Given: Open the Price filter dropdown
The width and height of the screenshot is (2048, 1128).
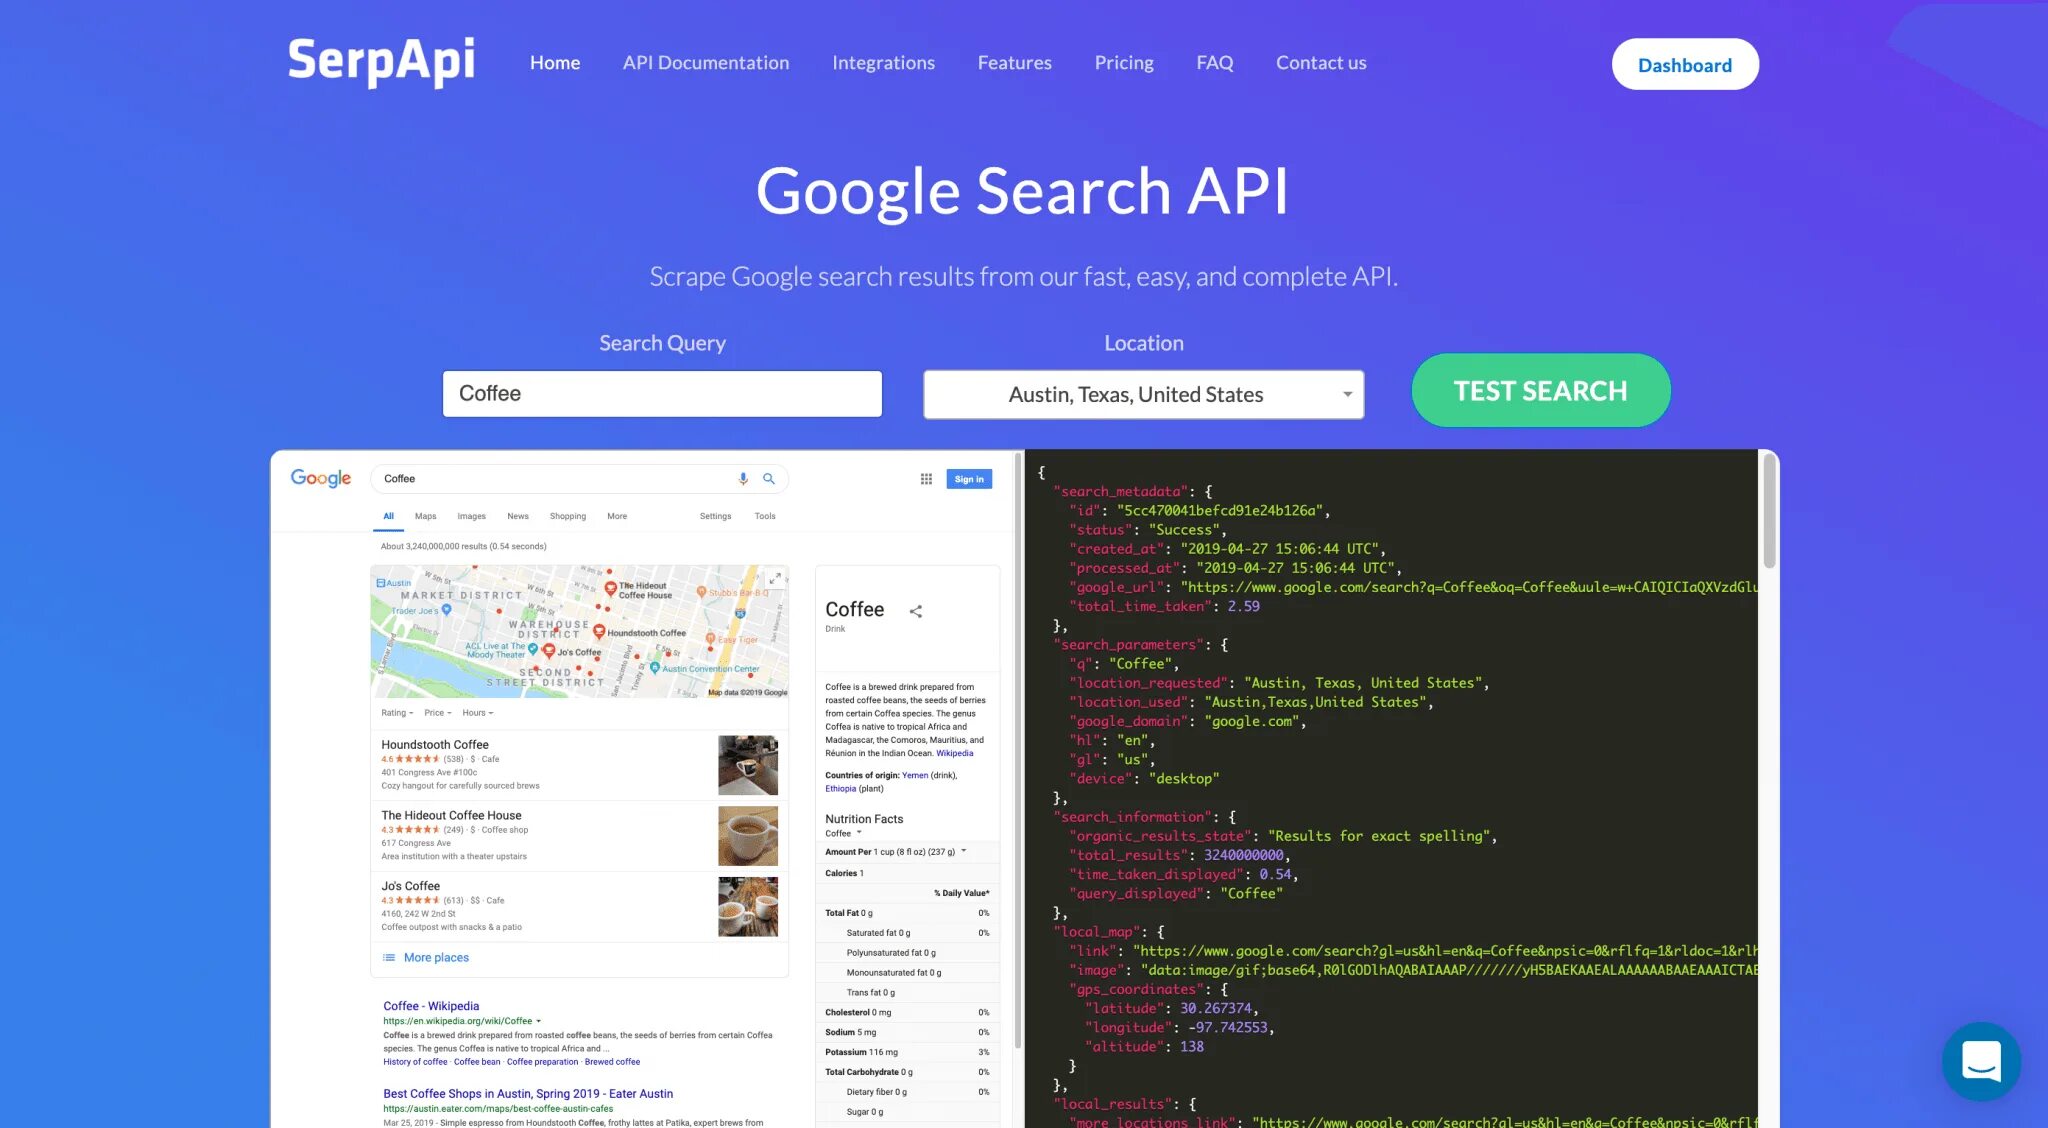Looking at the screenshot, I should (x=438, y=713).
